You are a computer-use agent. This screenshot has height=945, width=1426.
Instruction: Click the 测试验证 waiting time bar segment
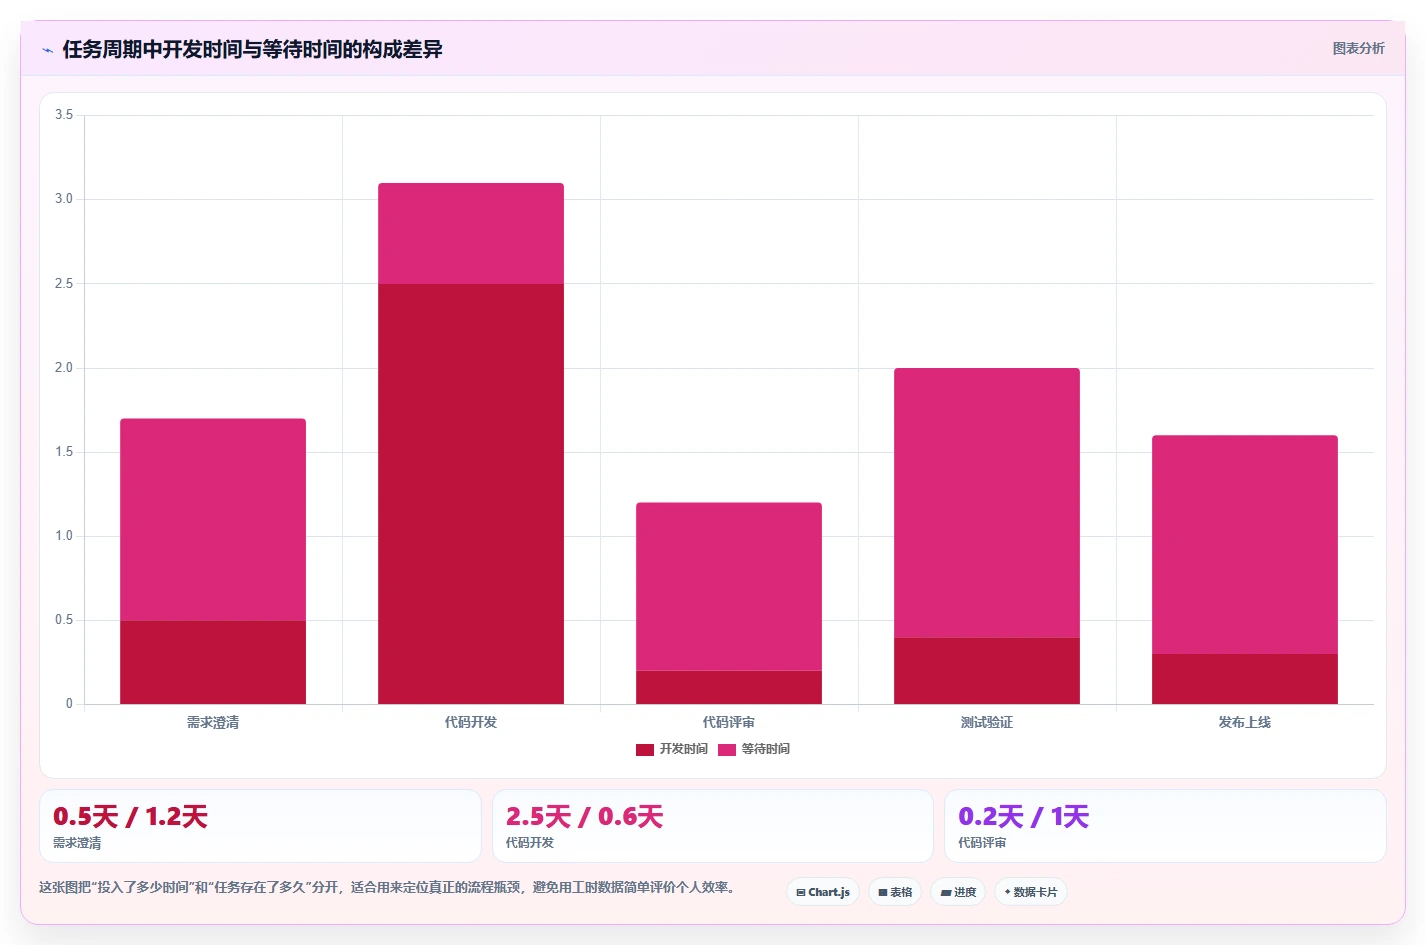[x=987, y=502]
